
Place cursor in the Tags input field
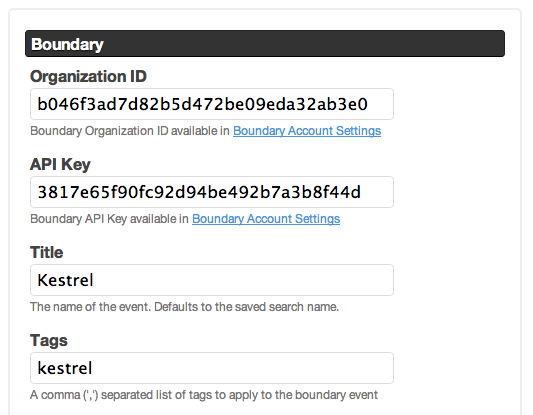point(212,368)
